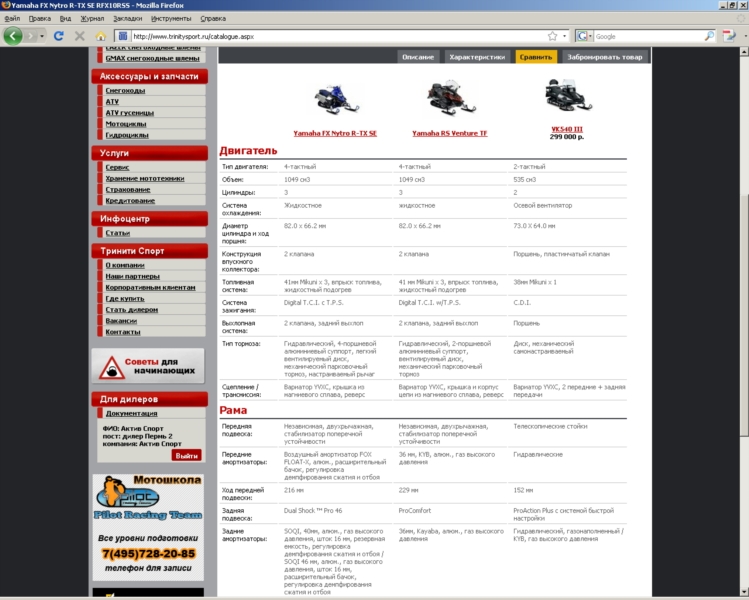Click the Мотошкола Pilot Racing Team banner
This screenshot has width=749, height=600.
point(148,527)
